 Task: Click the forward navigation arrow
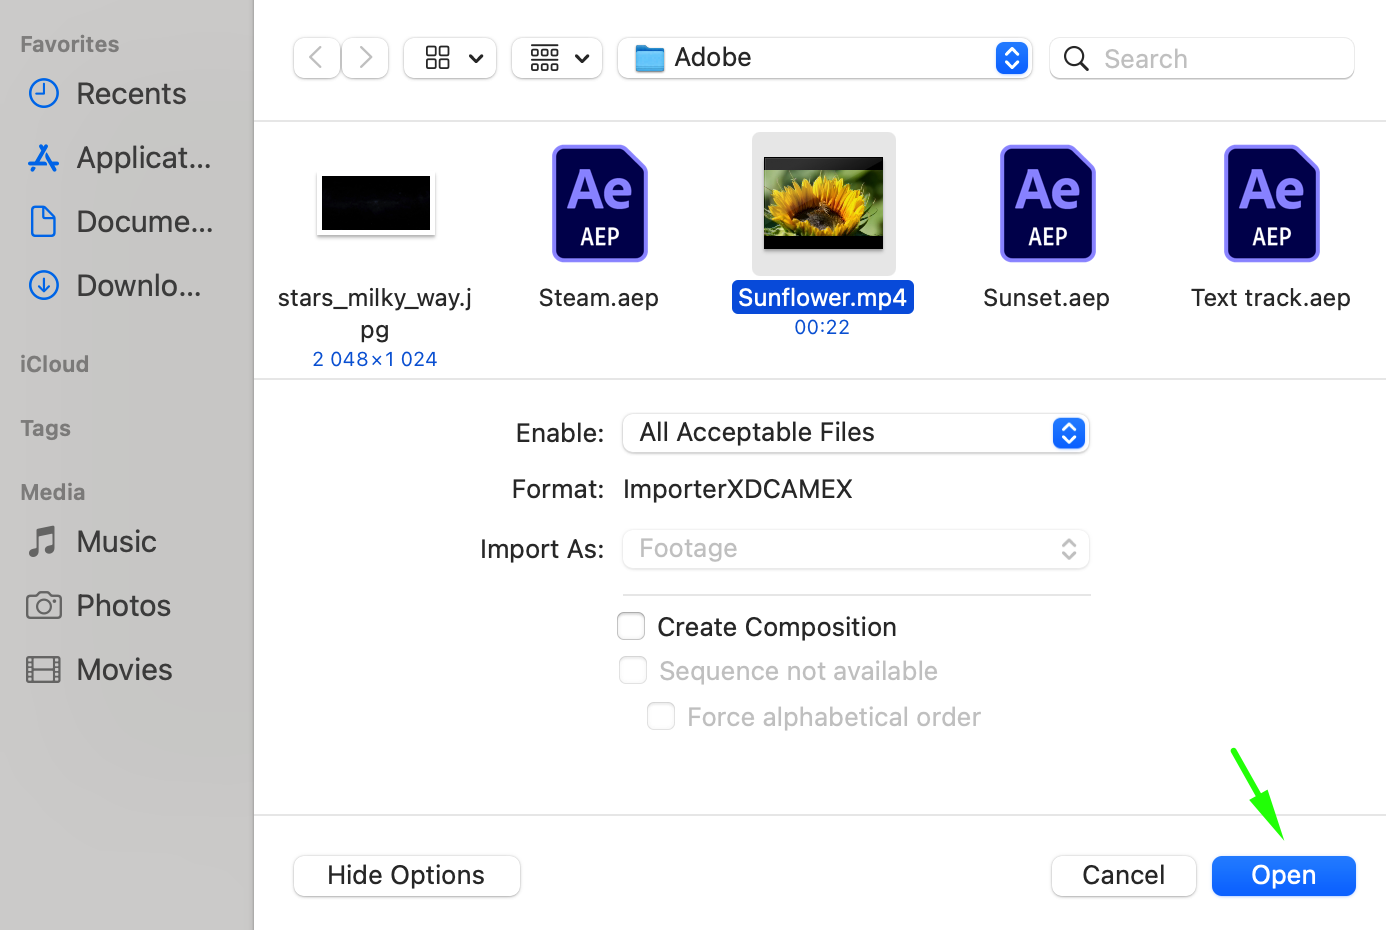pyautogui.click(x=366, y=58)
